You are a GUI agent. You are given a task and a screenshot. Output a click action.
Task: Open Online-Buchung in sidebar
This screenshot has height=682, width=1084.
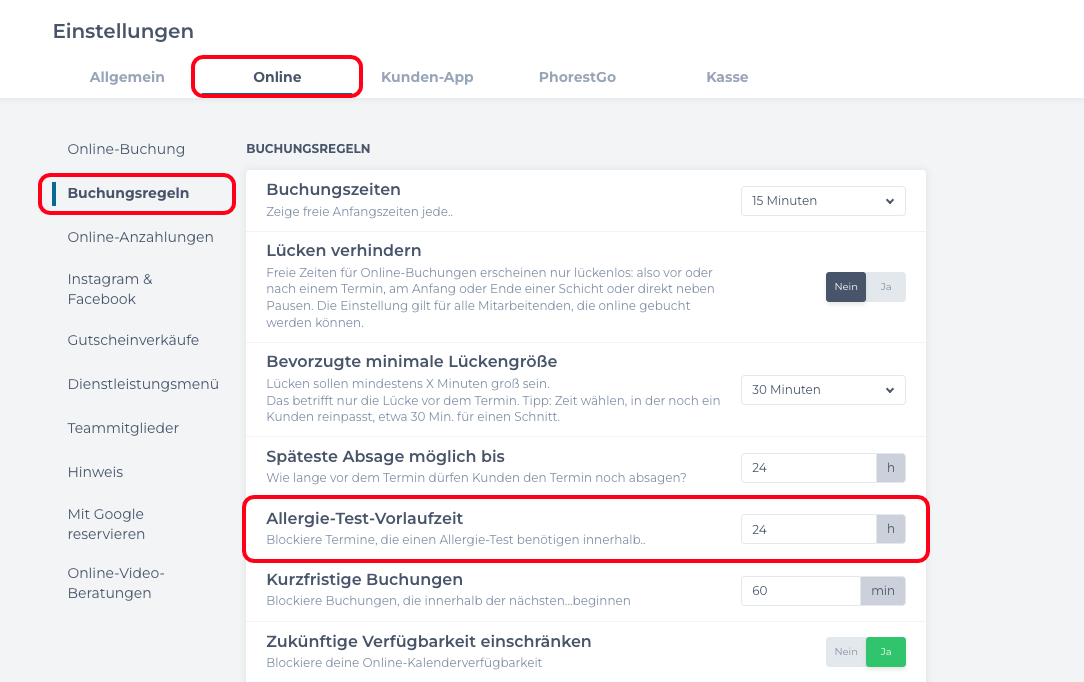[126, 149]
